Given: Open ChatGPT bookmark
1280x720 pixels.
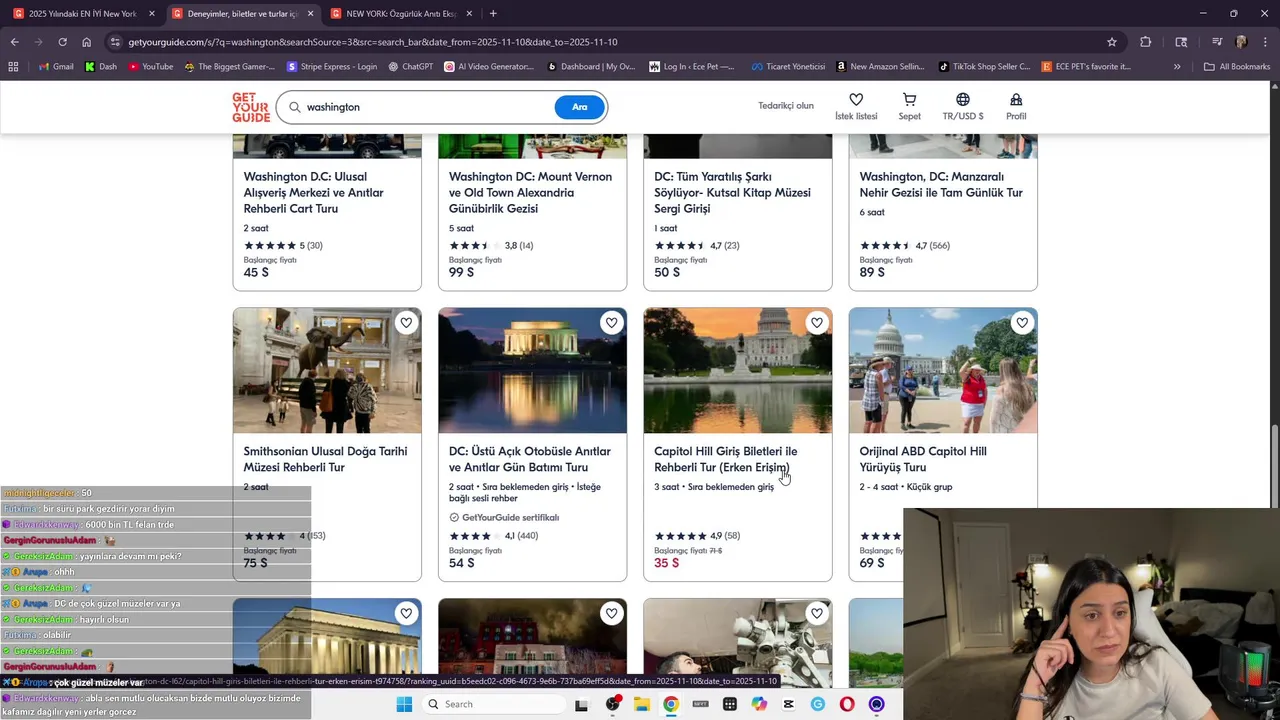Looking at the screenshot, I should coord(410,67).
